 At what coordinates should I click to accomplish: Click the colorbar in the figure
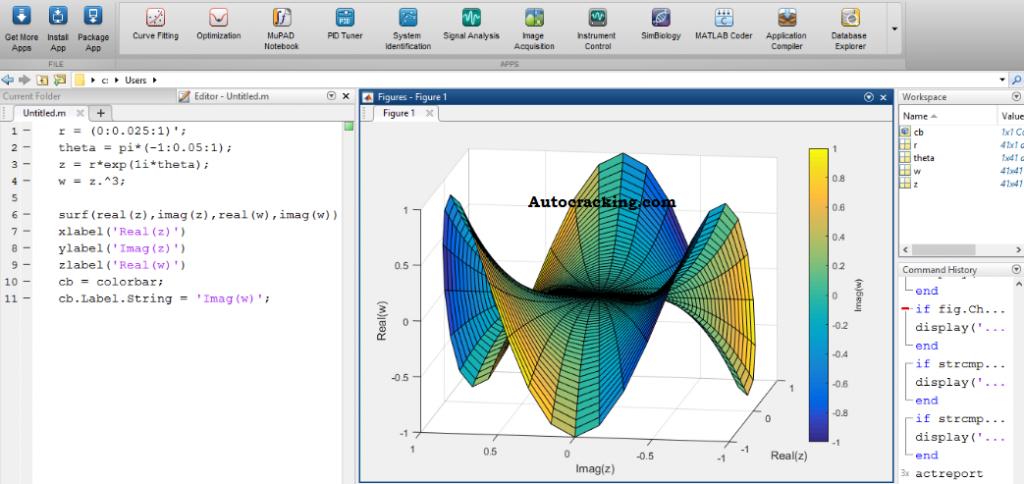click(819, 295)
